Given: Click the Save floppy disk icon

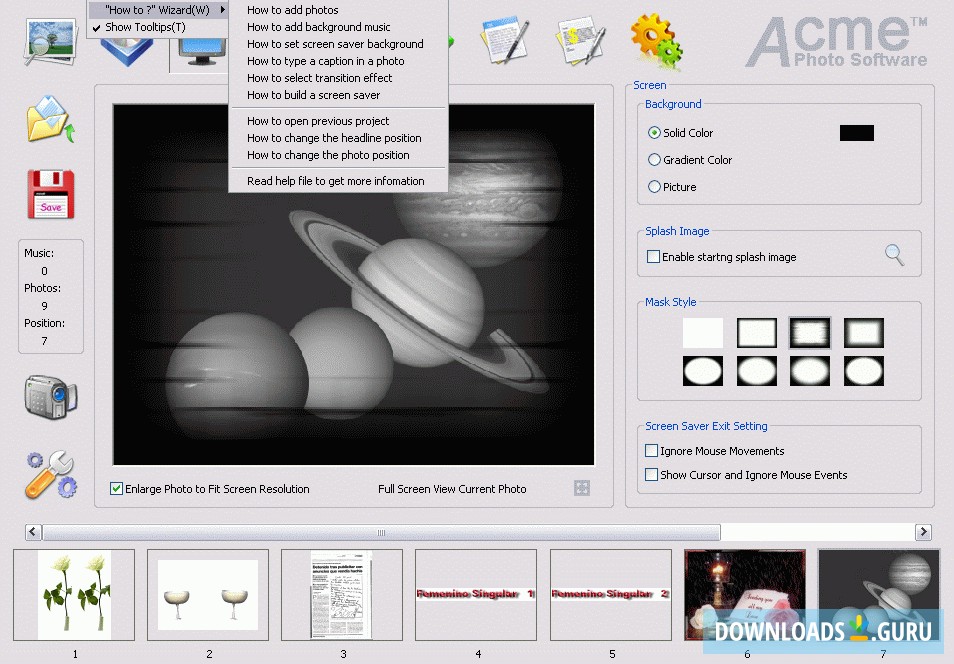Looking at the screenshot, I should tap(50, 194).
